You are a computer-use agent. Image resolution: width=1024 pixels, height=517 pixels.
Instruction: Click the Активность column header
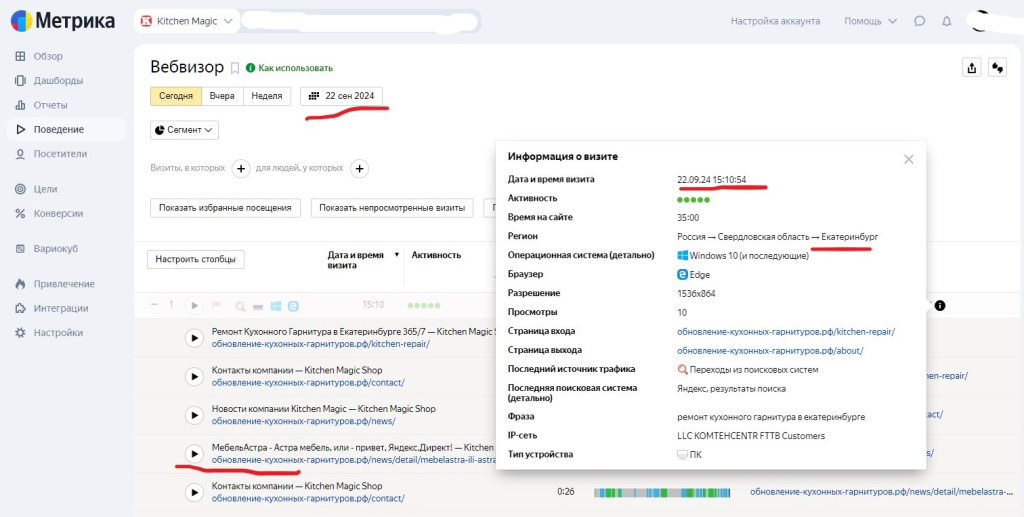click(x=436, y=255)
